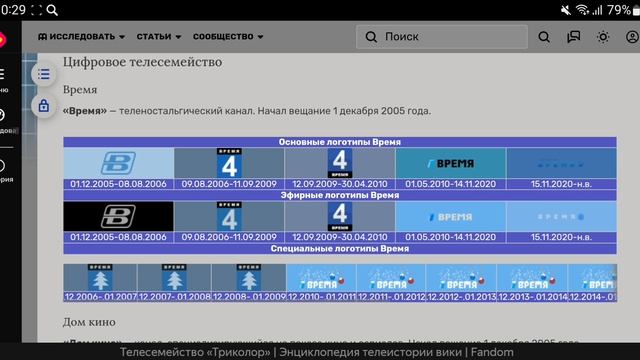Viewport: 640px width, 360px height.
Task: Open the New Year ВРЕМЯ logo 12.2013-01.2014
Action: pyautogui.click(x=532, y=278)
